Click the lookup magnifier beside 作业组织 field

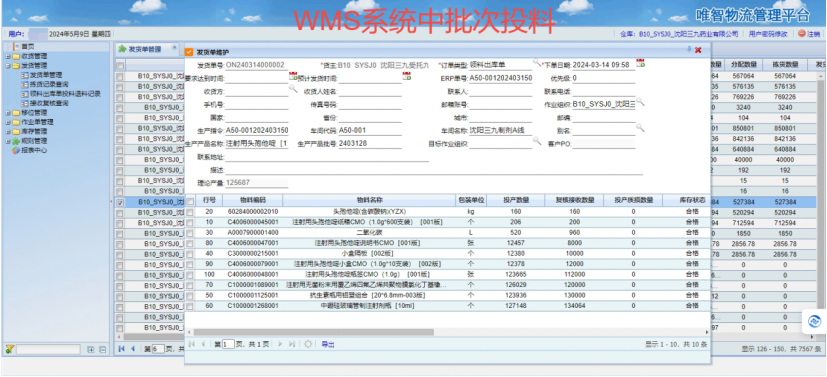click(x=640, y=102)
